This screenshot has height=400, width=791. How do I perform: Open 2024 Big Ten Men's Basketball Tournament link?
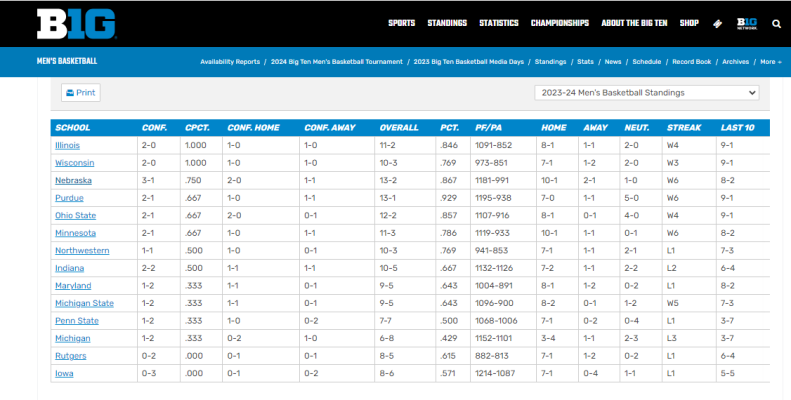point(336,62)
